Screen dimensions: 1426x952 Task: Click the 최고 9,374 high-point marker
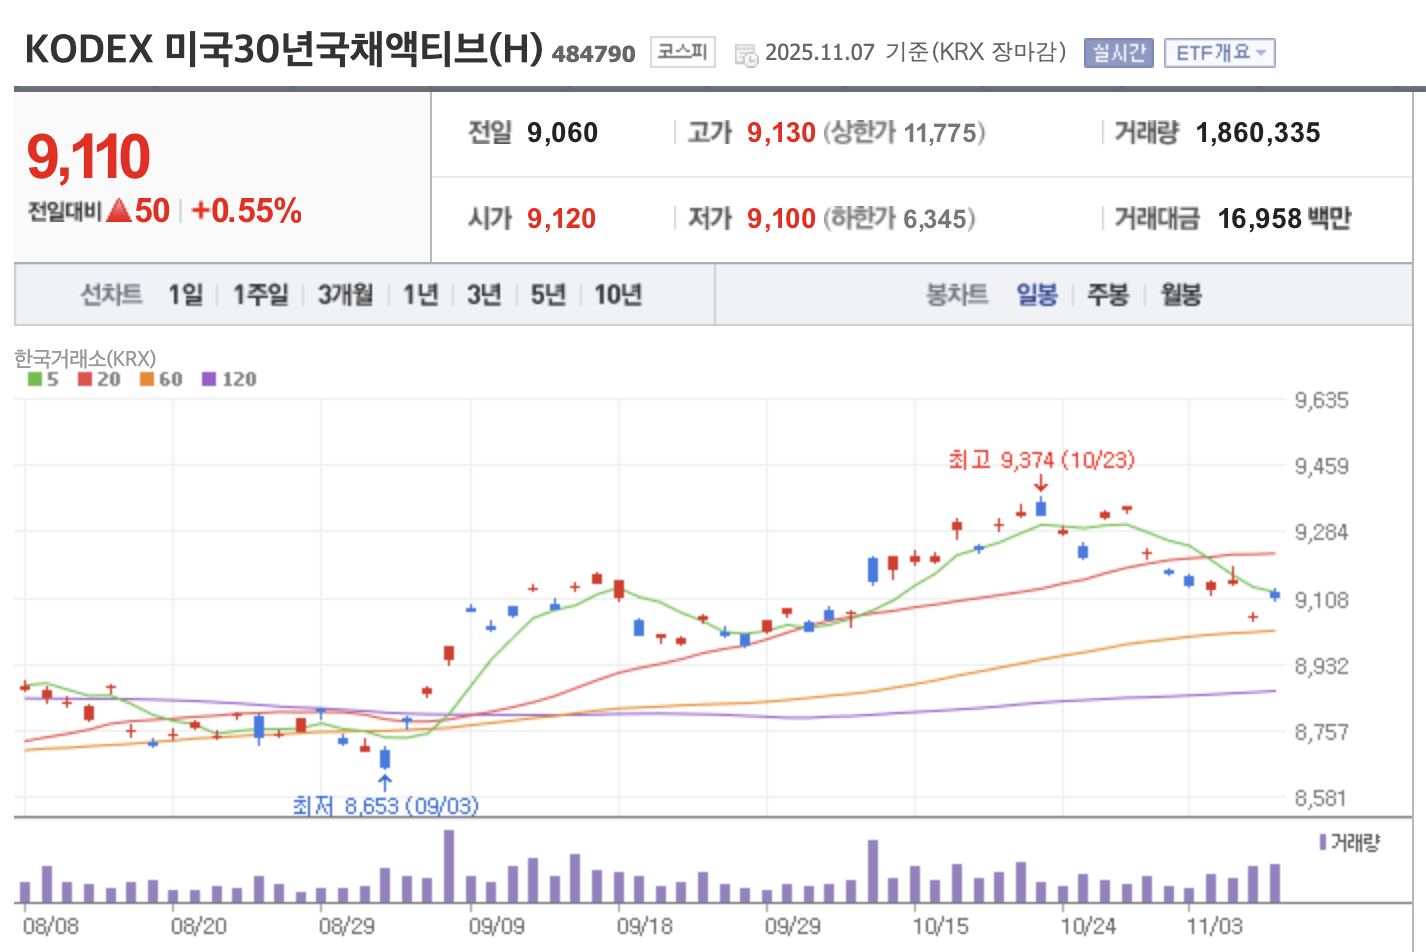click(1041, 460)
